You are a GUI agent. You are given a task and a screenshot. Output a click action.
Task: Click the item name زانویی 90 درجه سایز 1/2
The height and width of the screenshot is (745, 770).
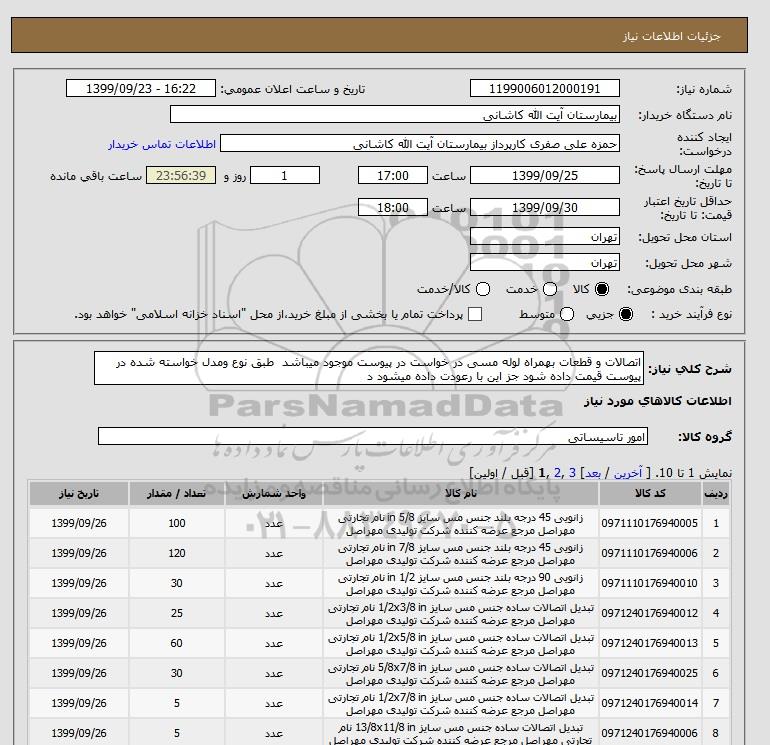click(461, 584)
